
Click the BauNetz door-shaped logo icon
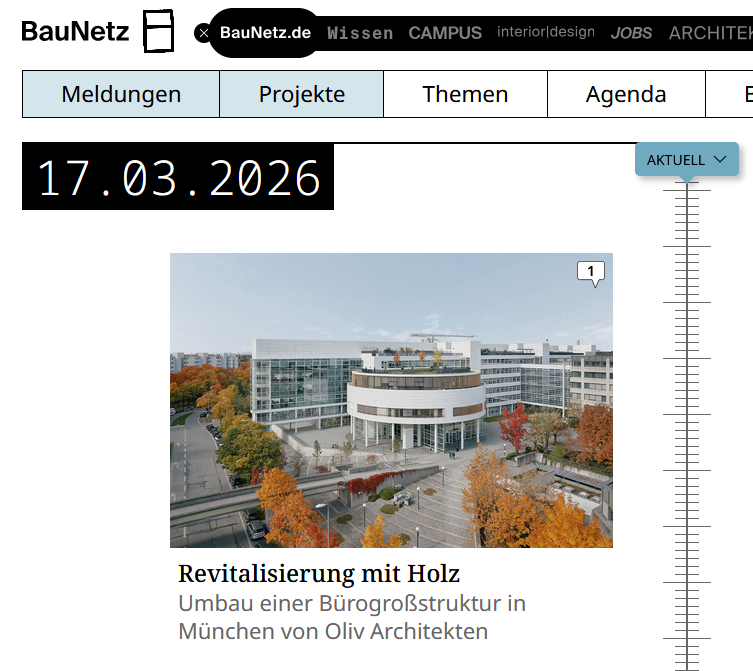158,31
